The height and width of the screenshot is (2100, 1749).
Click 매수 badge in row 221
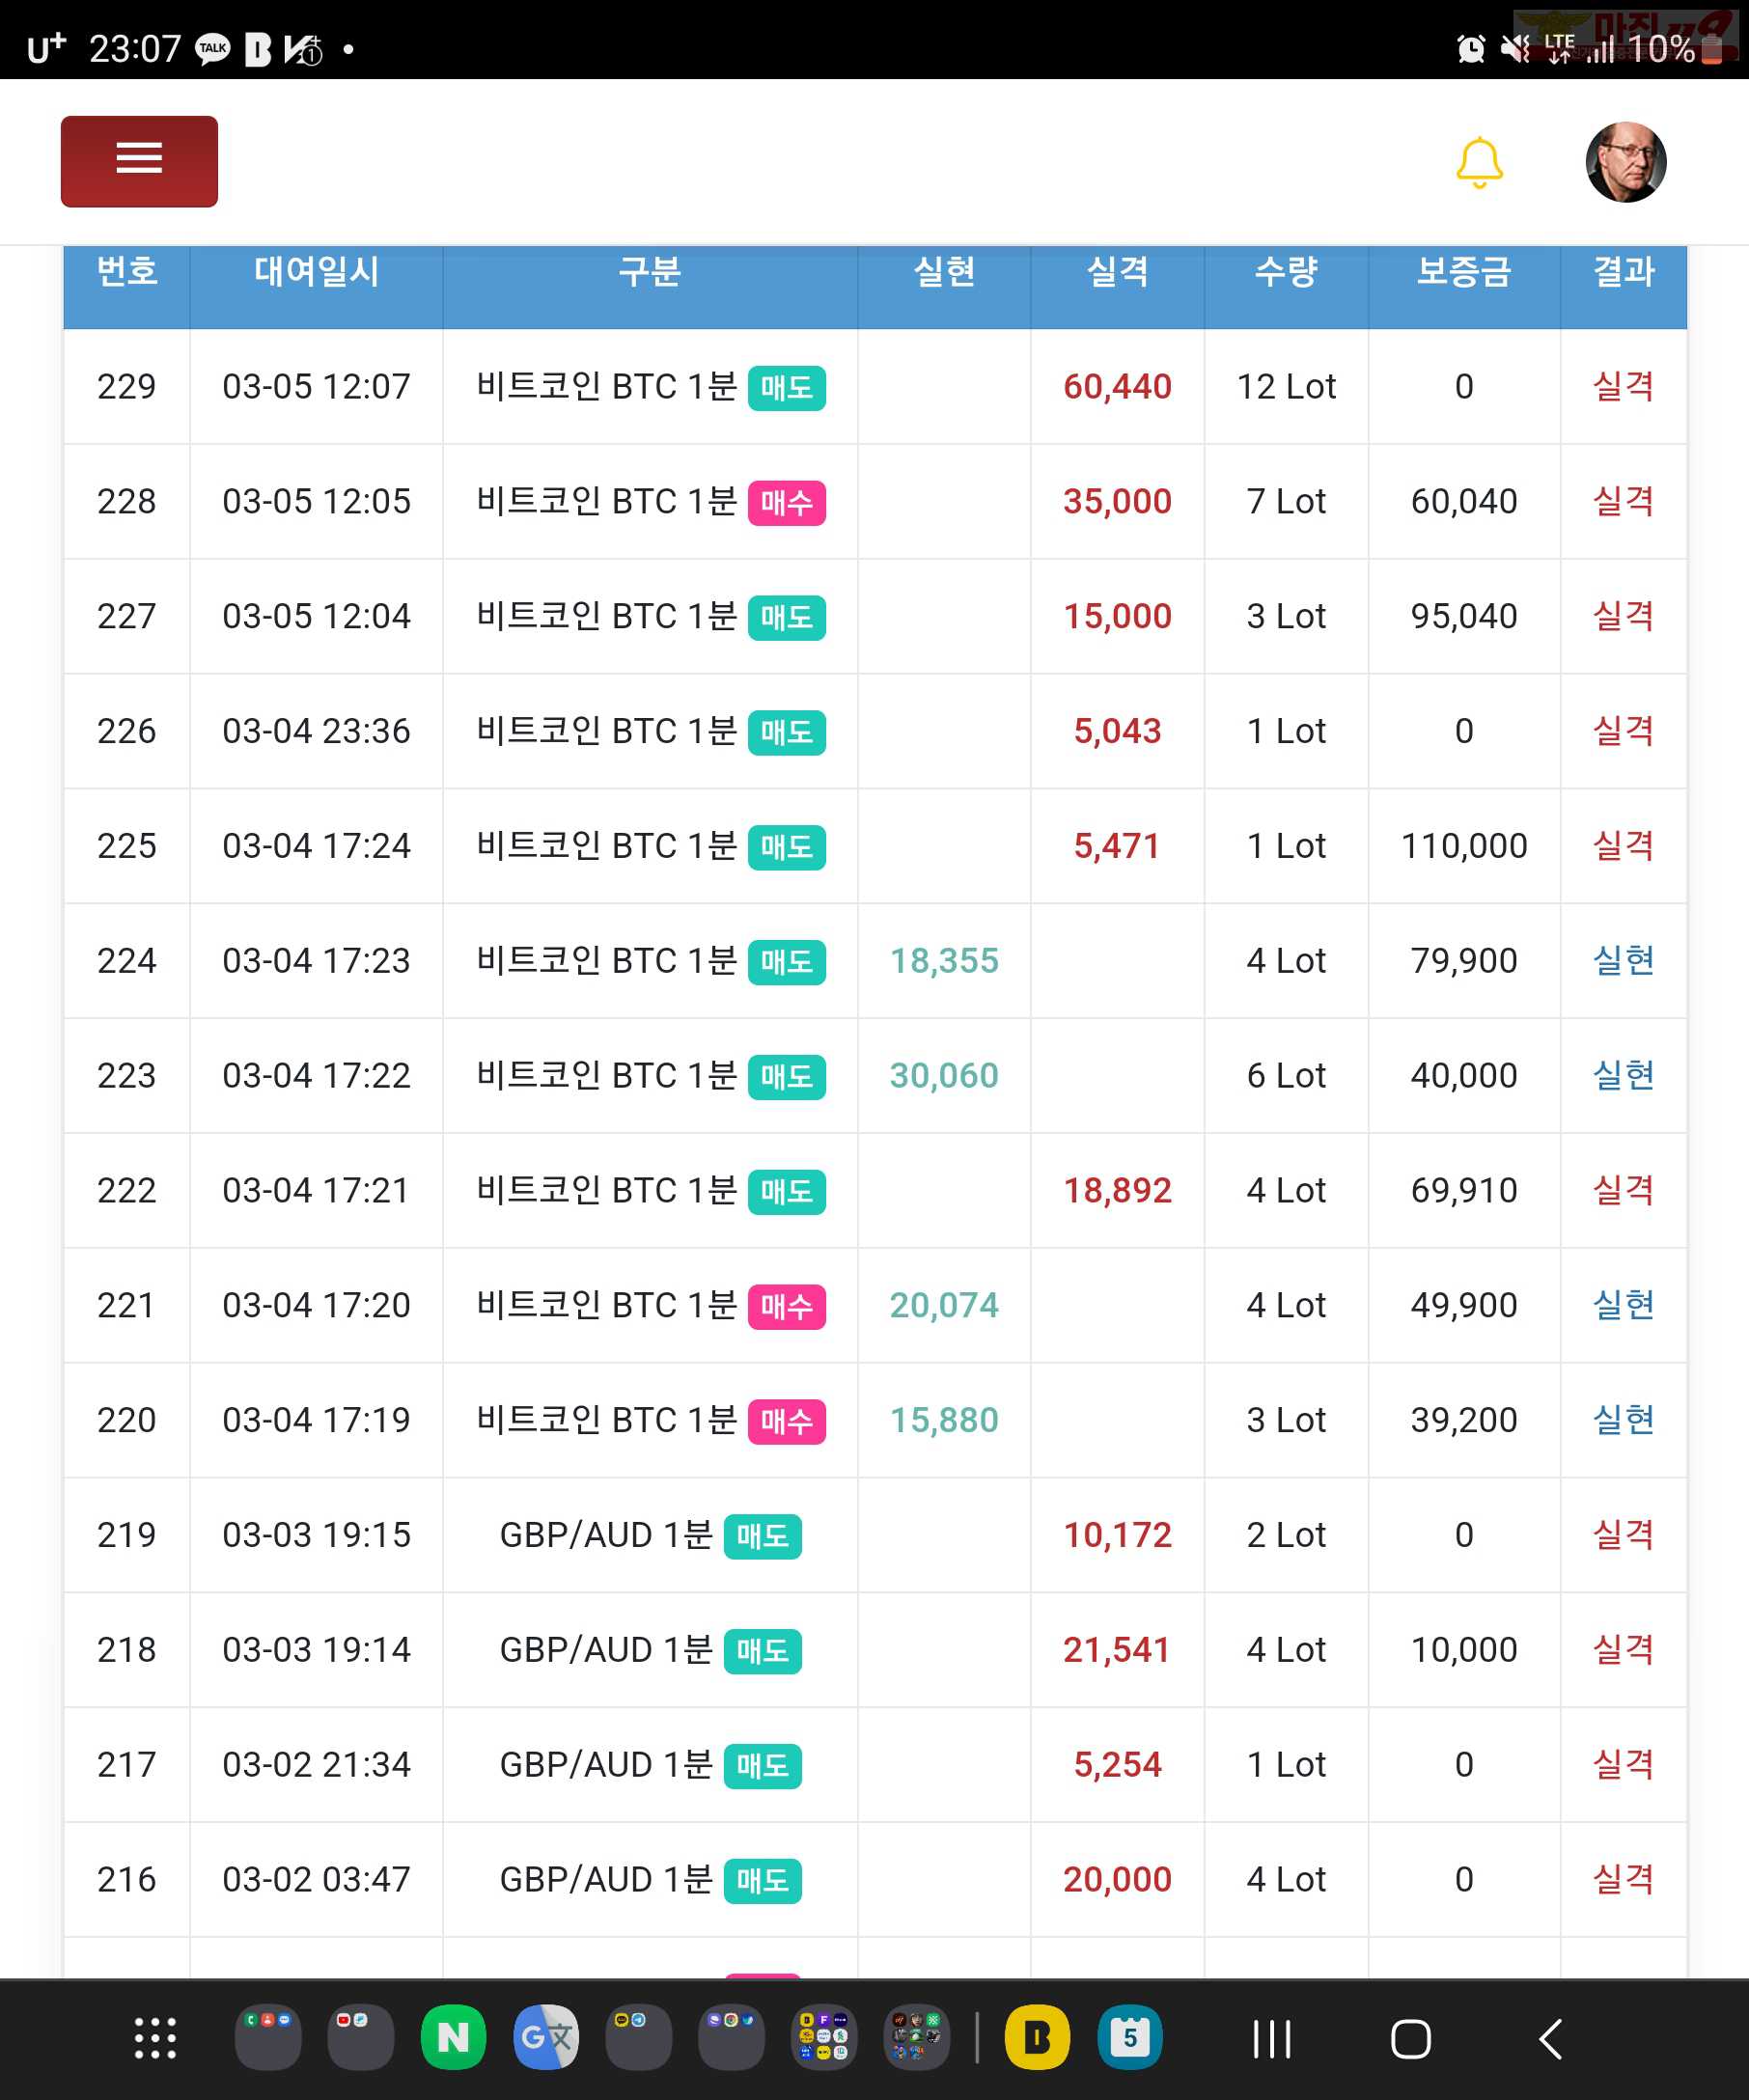[787, 1306]
